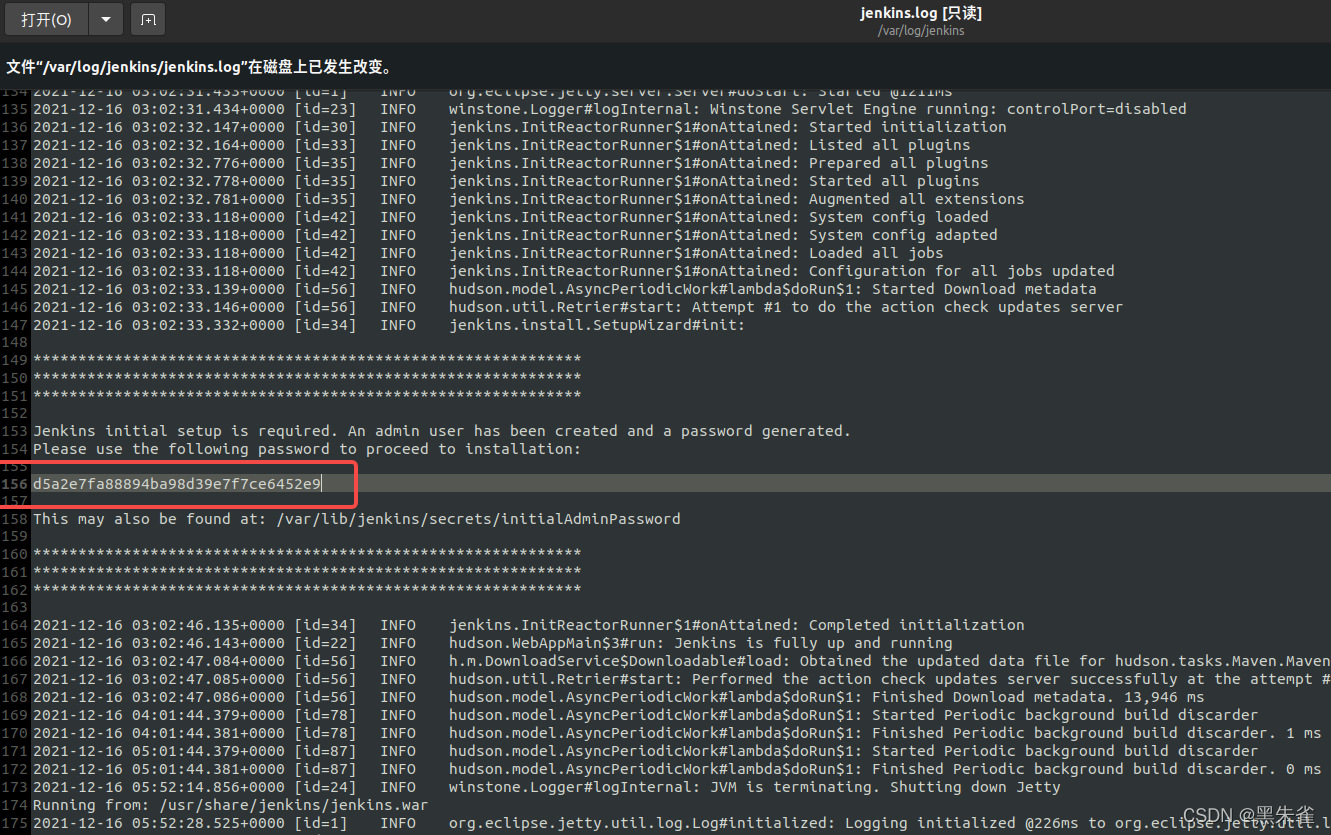The height and width of the screenshot is (835, 1331).
Task: Click the timestamp 2021-12-16 05:52:14.856+0000
Action: (x=159, y=787)
